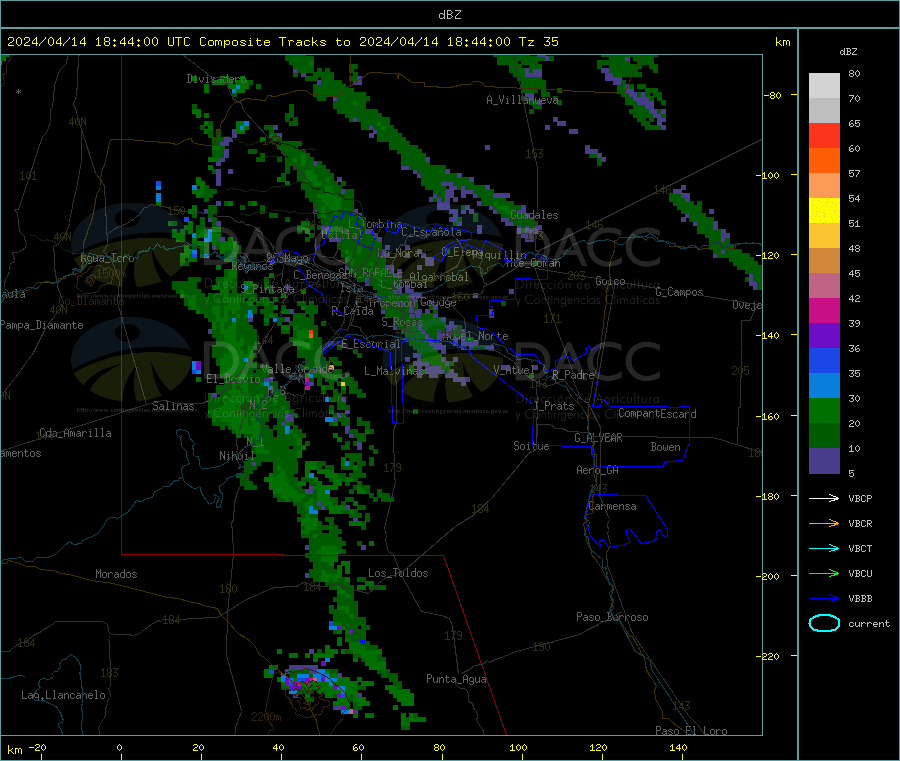The image size is (900, 761).
Task: Click the 'R_Padre' map label
Action: [573, 375]
